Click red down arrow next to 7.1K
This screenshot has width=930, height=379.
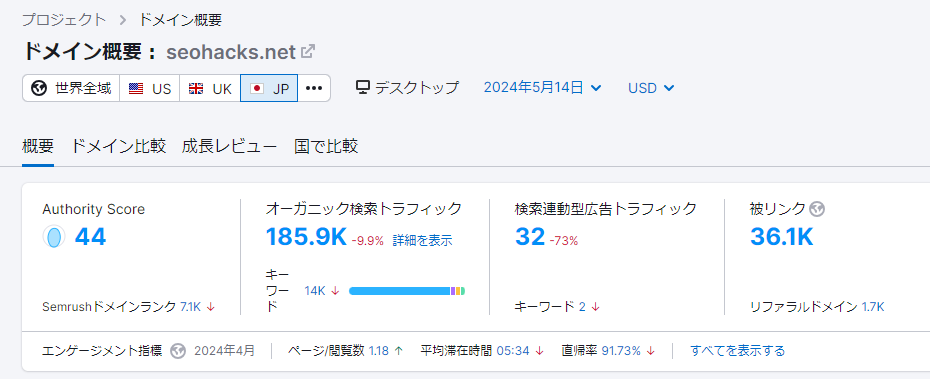pyautogui.click(x=210, y=307)
